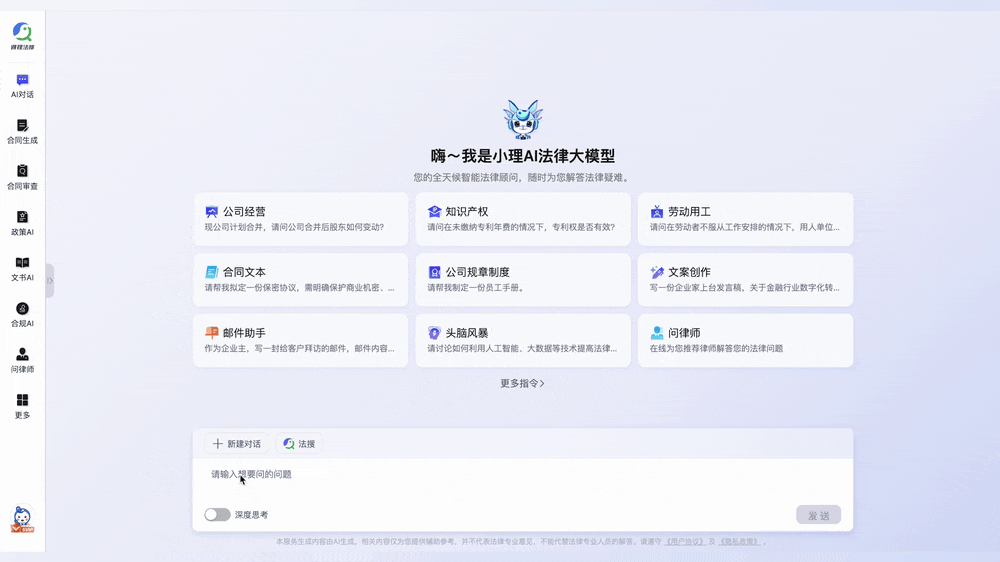Toggle the 深度思考 switch
Viewport: 1000px width, 562px height.
coord(217,515)
